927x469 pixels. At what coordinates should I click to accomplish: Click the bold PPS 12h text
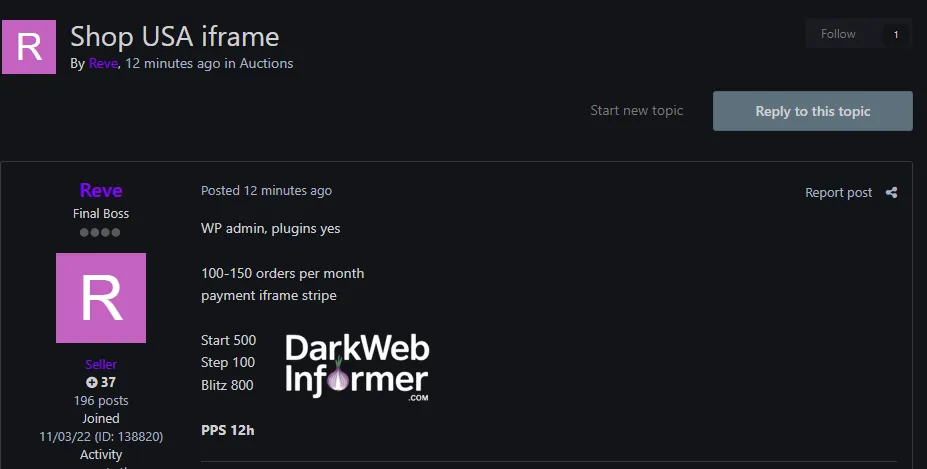(x=227, y=430)
